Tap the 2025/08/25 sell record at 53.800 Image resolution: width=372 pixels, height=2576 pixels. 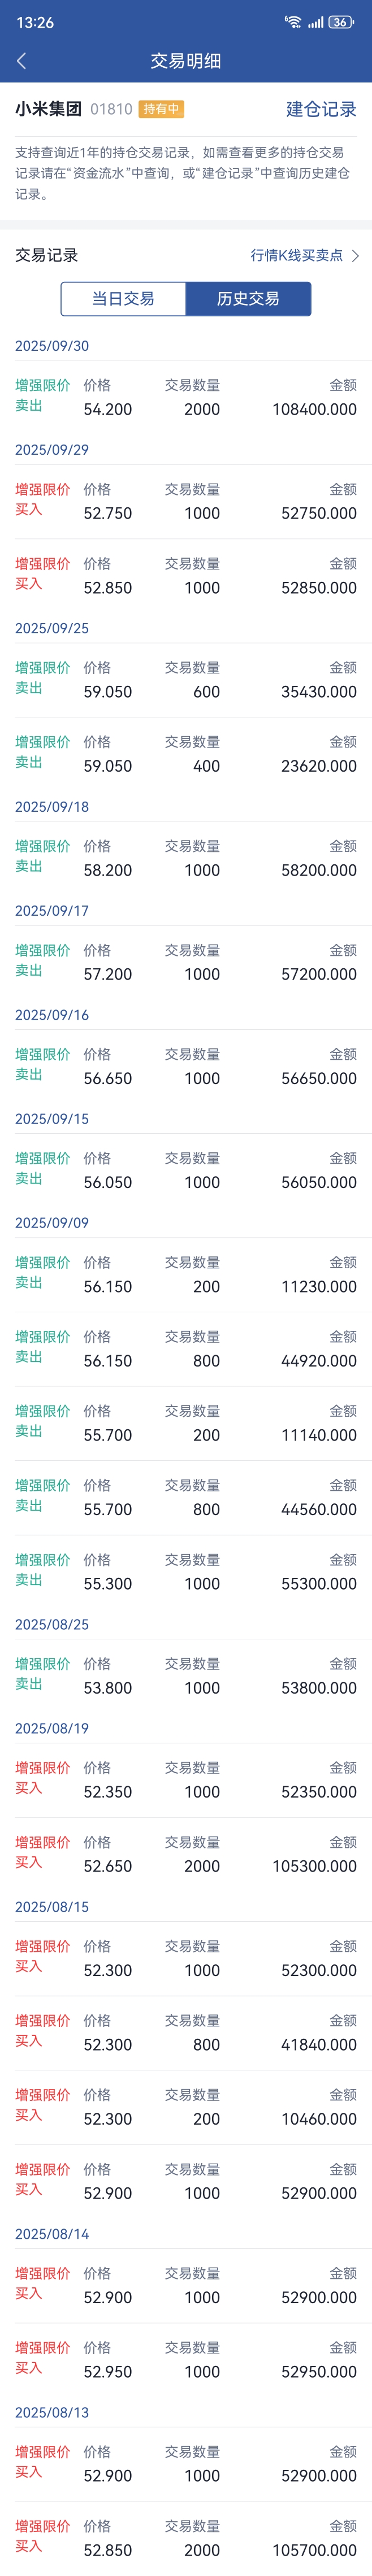click(x=186, y=1676)
